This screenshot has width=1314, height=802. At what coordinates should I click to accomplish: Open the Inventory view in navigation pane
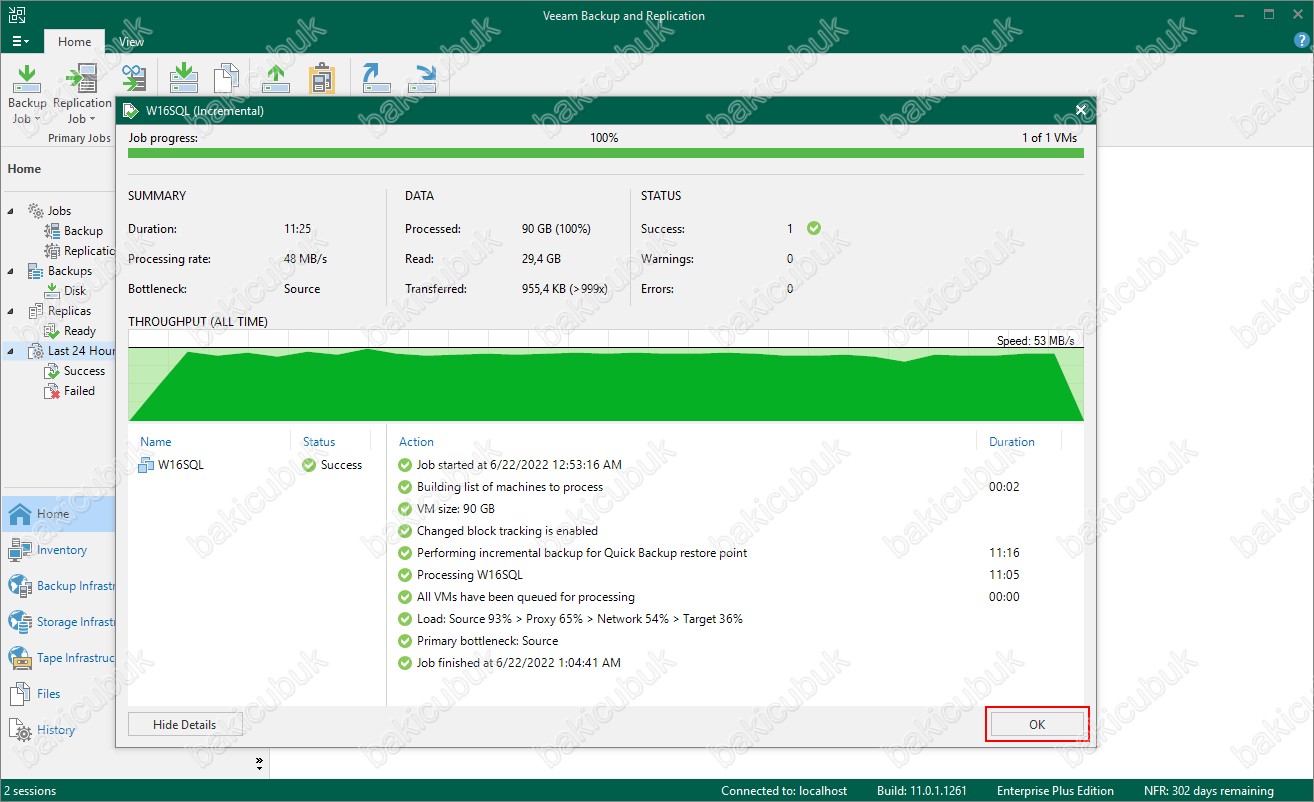pyautogui.click(x=61, y=550)
